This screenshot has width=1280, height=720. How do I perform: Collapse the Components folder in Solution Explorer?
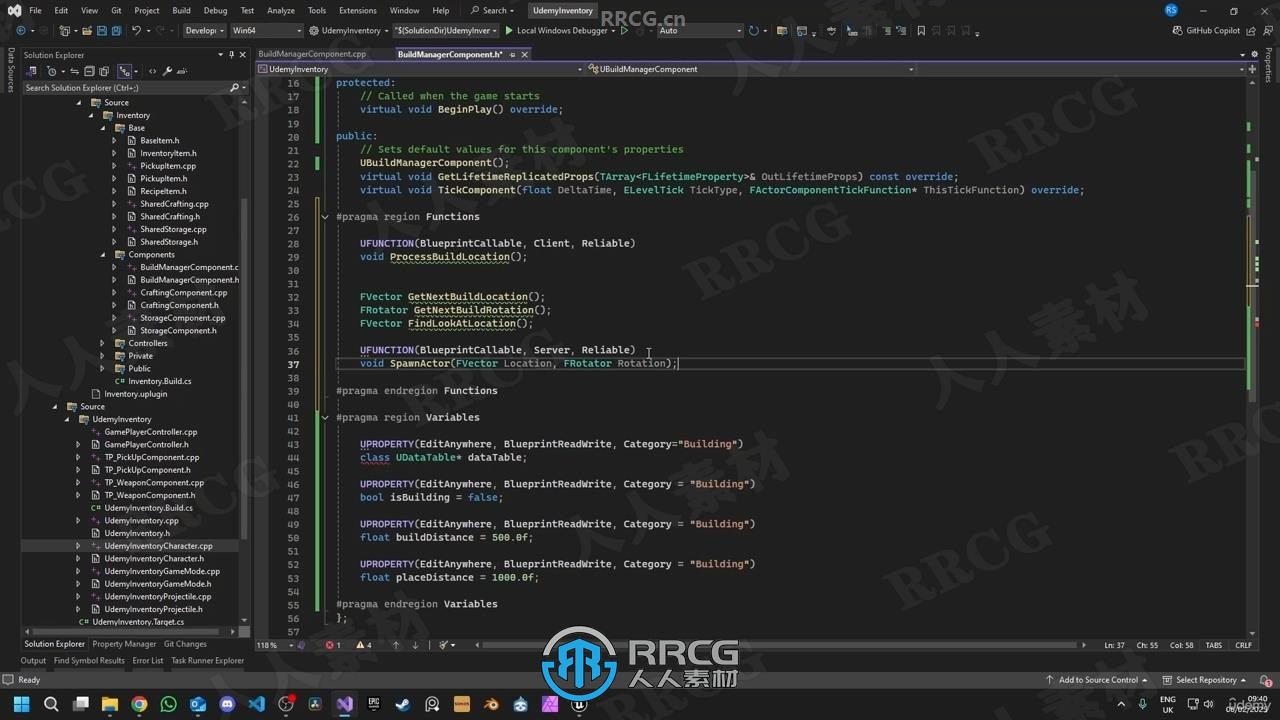pos(103,255)
